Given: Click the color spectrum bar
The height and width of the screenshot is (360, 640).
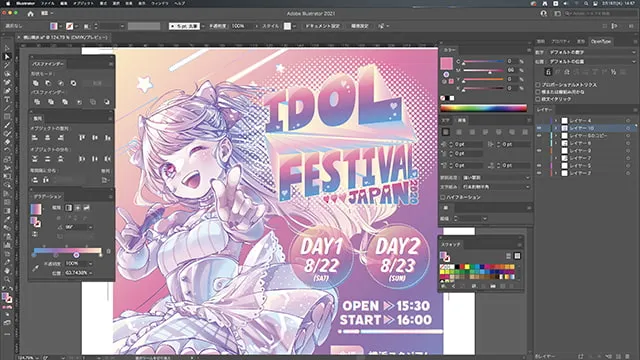Looking at the screenshot, I should pos(483,108).
